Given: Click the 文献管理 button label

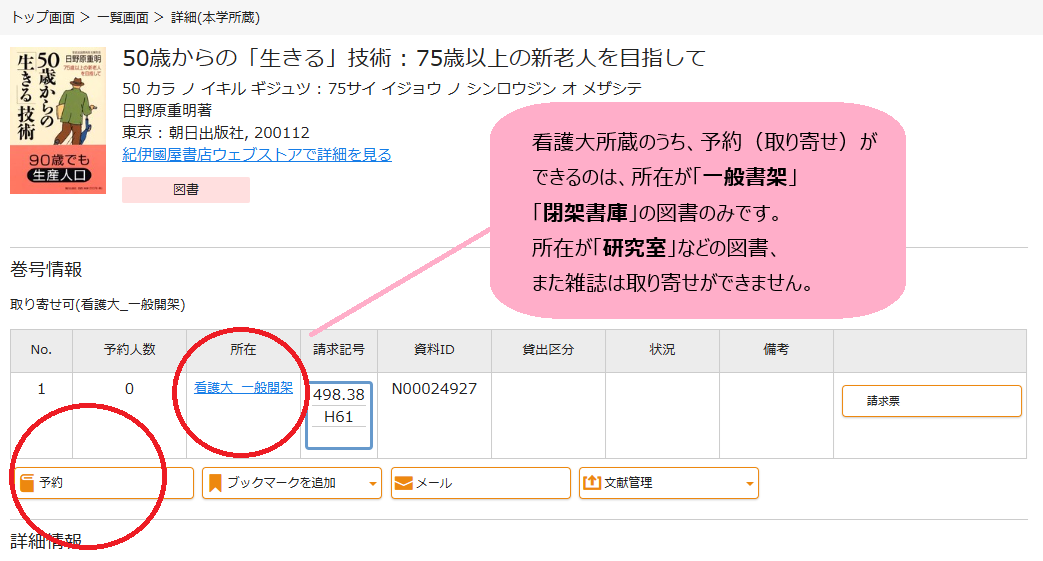Looking at the screenshot, I should [x=628, y=483].
